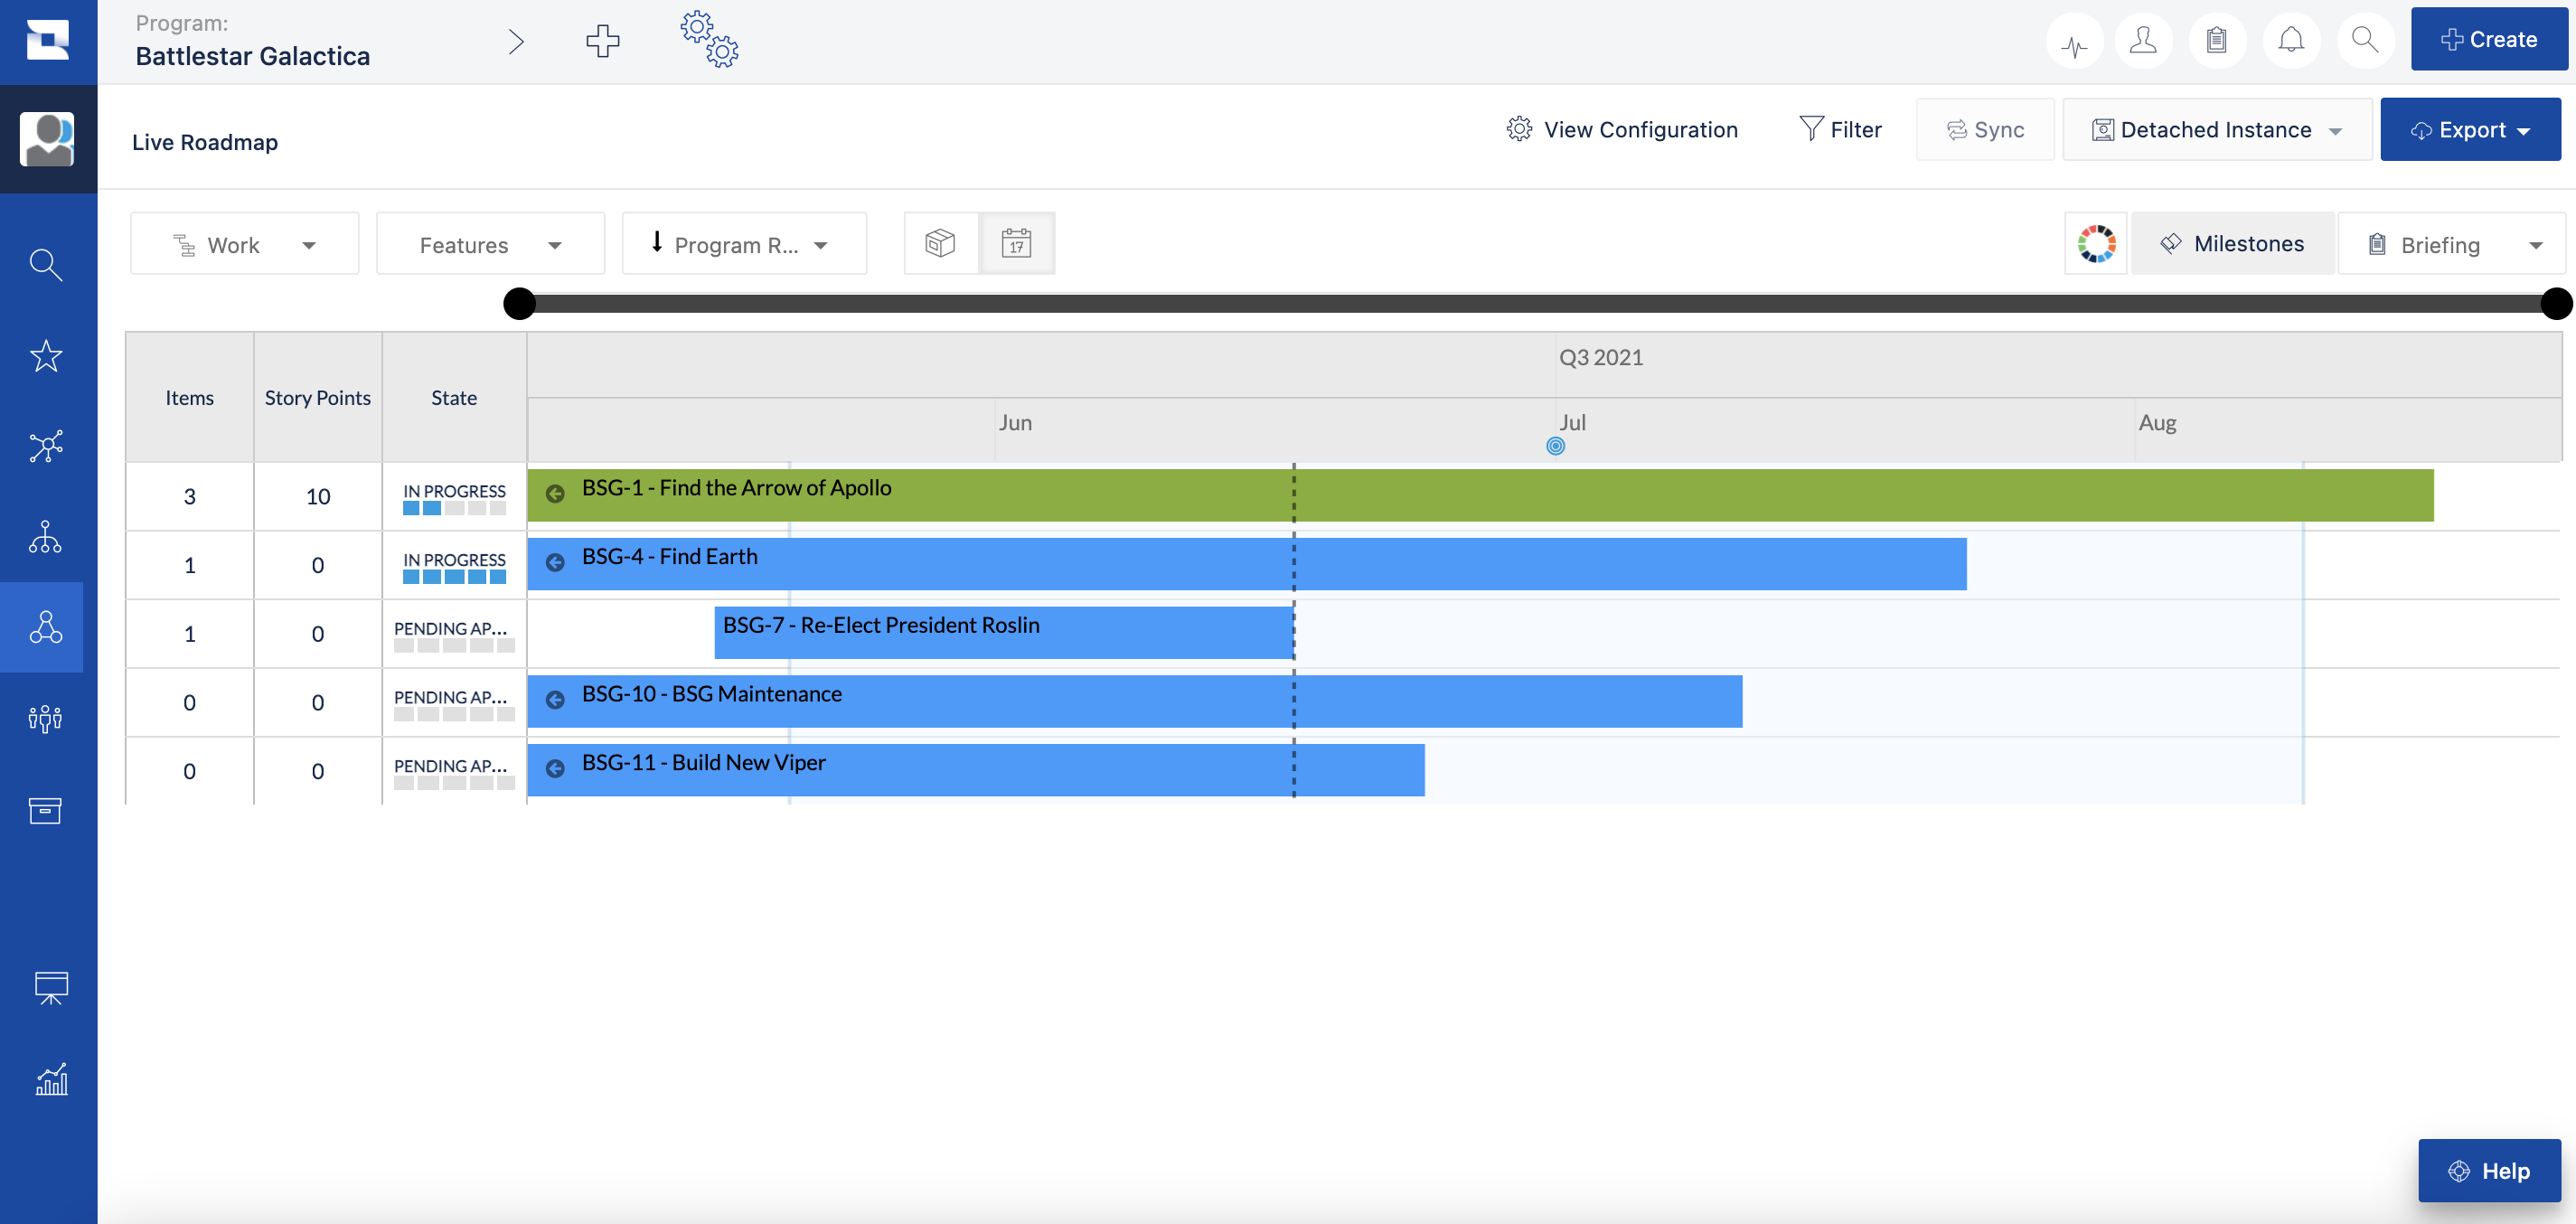Open Detached Instance dropdown
This screenshot has height=1224, width=2576.
(2216, 130)
